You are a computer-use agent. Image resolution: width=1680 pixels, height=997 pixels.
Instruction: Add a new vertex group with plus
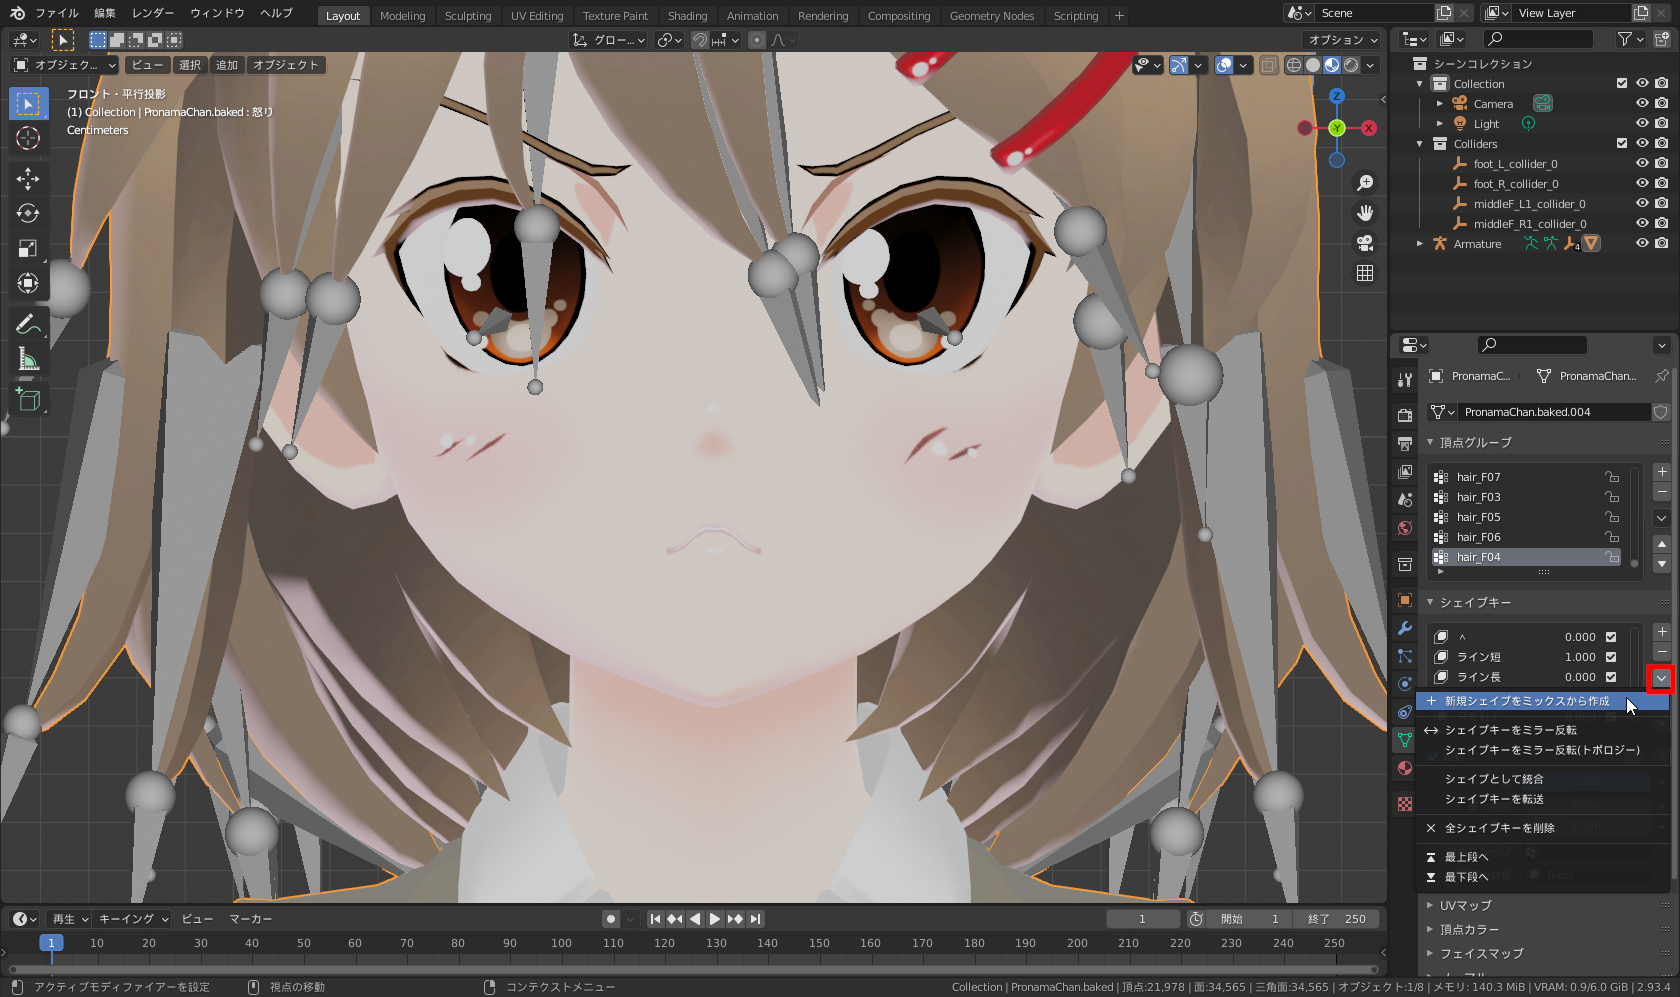pyautogui.click(x=1662, y=472)
